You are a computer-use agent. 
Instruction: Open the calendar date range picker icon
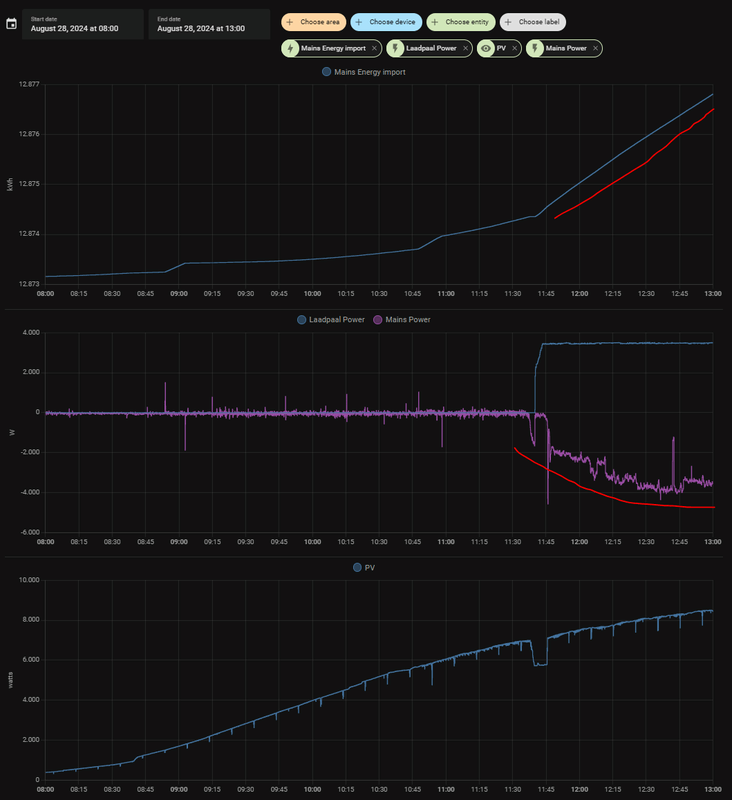11,24
